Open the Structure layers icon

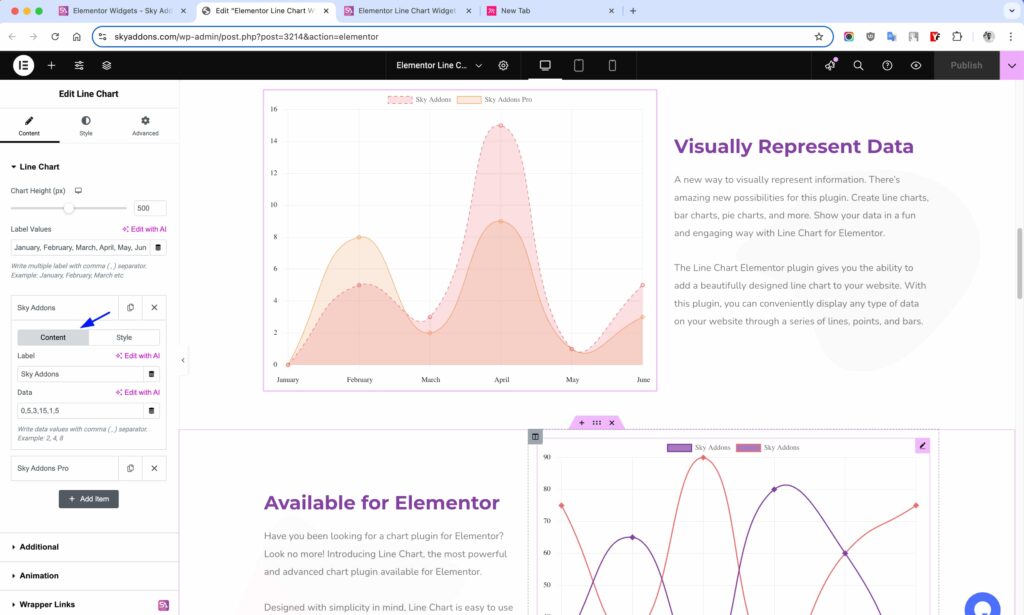[106, 65]
